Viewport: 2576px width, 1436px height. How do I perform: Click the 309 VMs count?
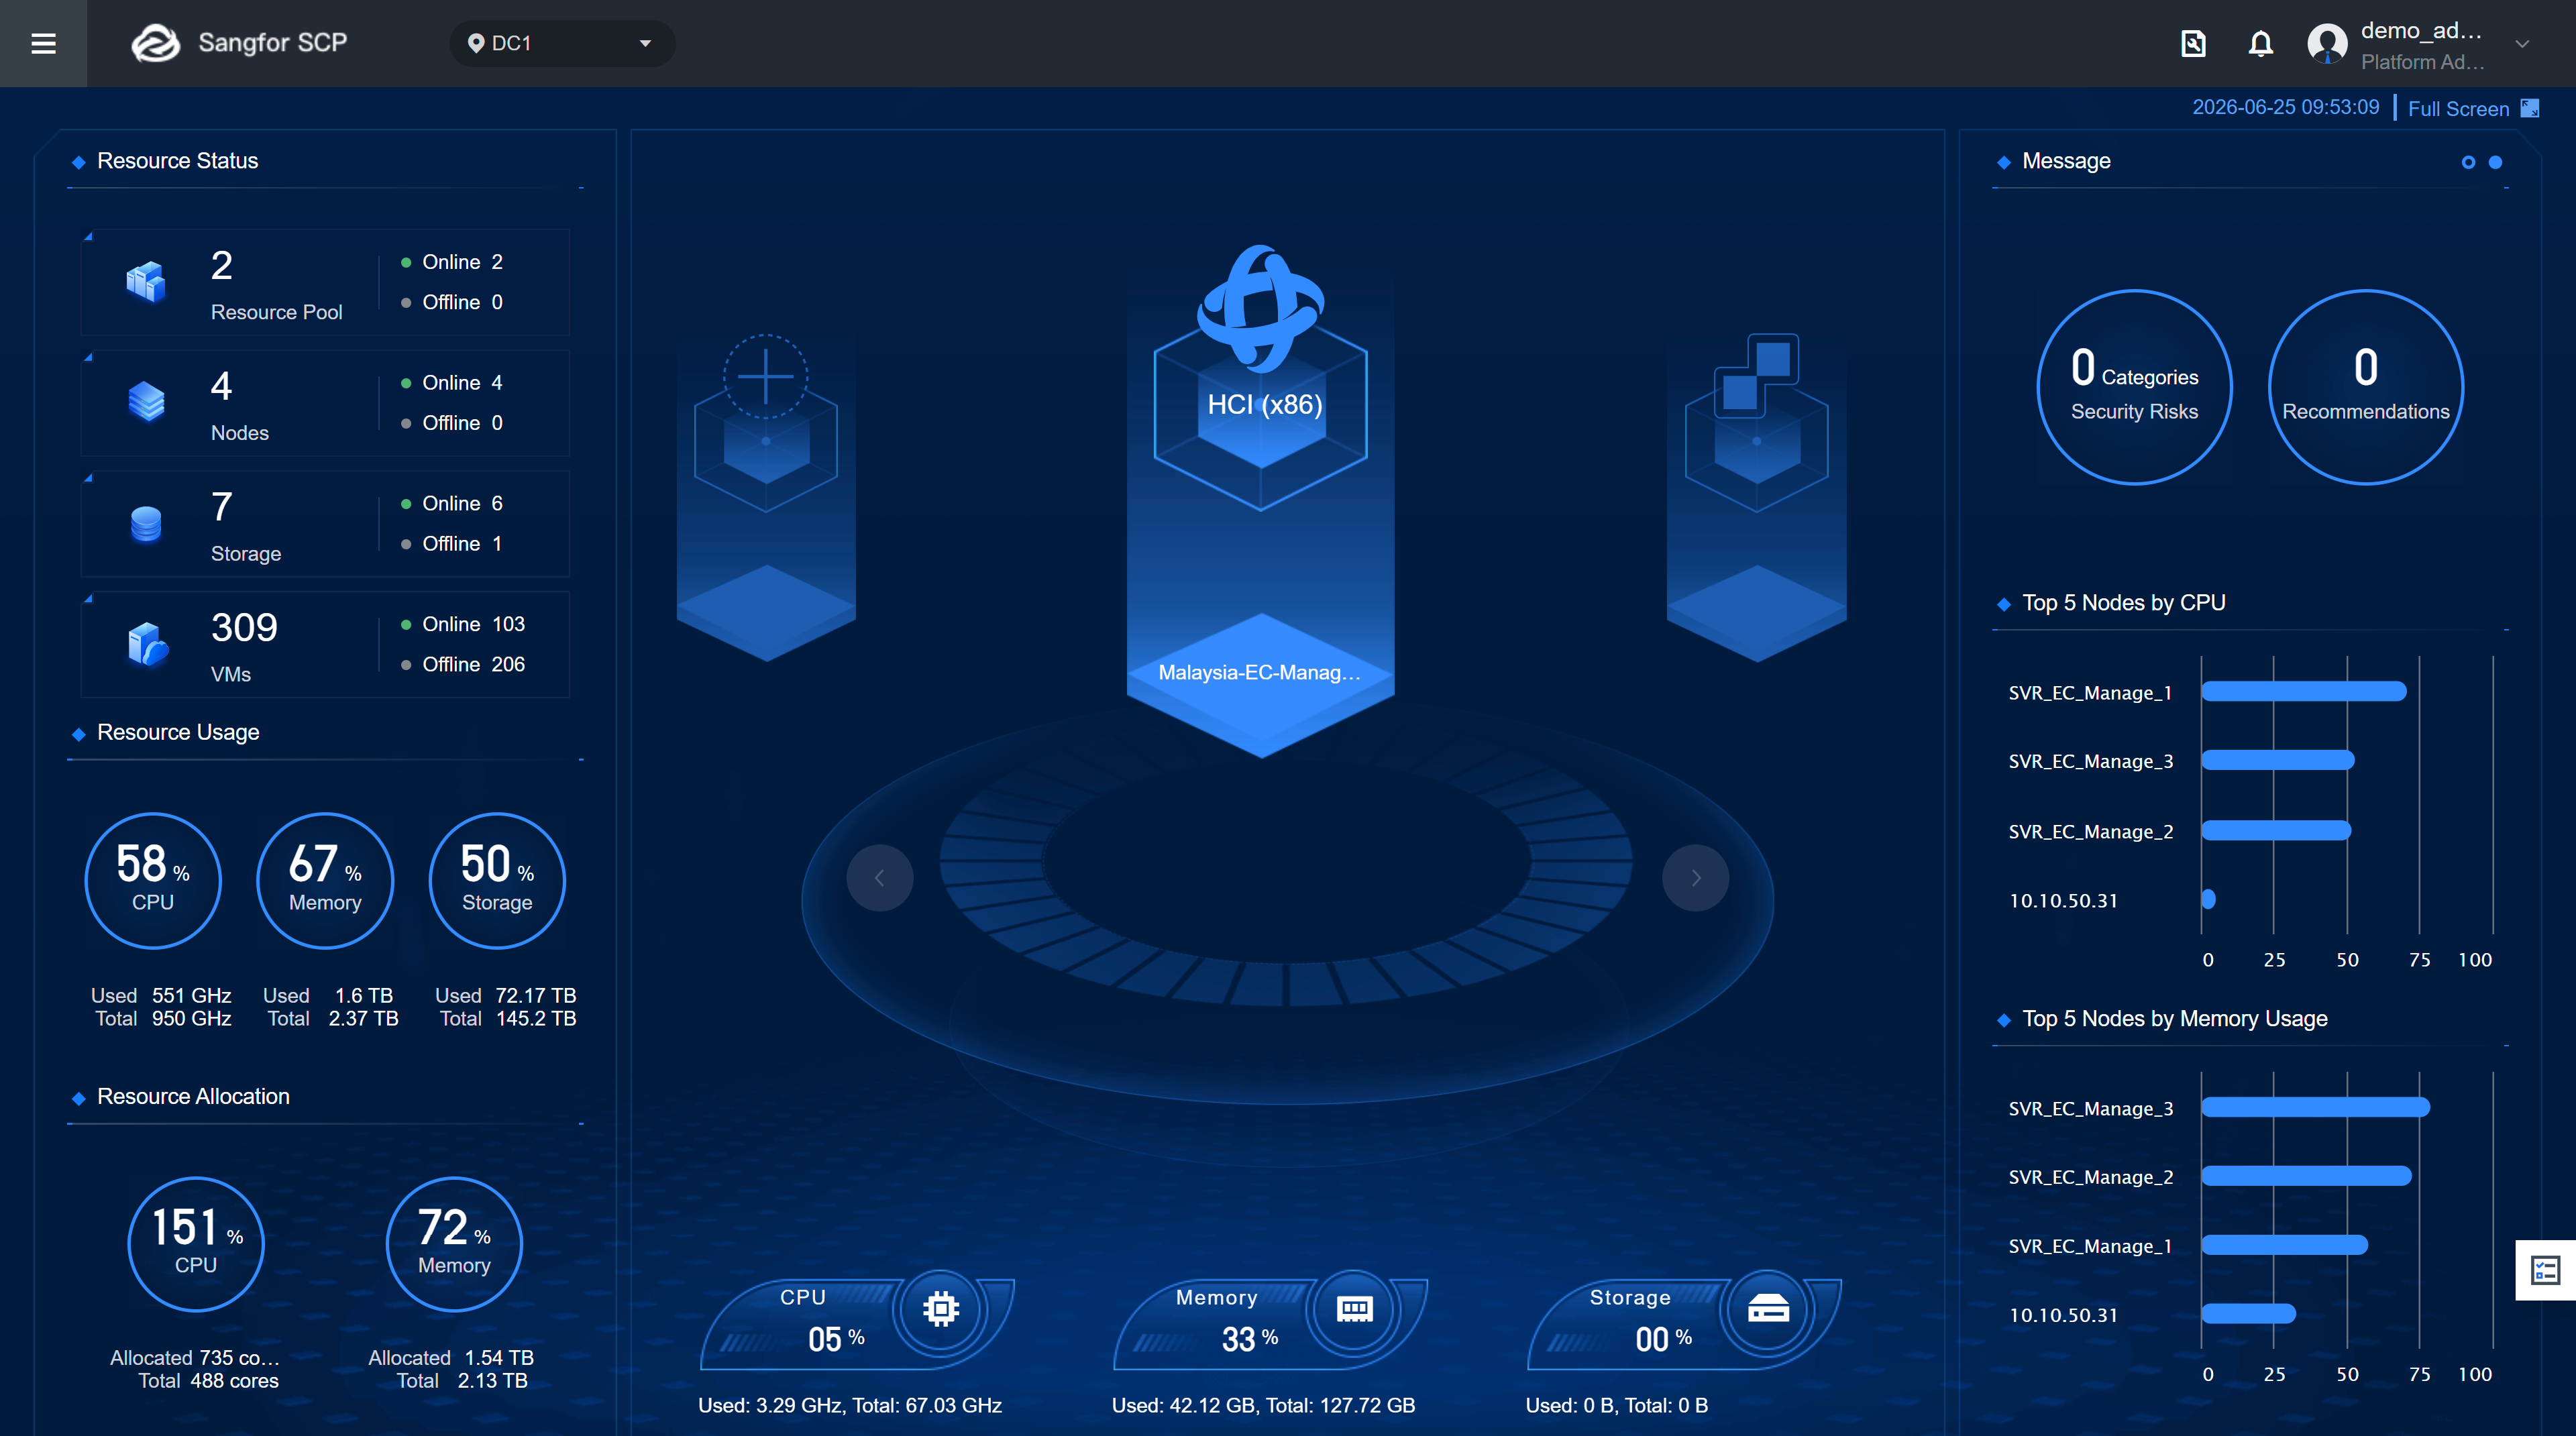[244, 627]
